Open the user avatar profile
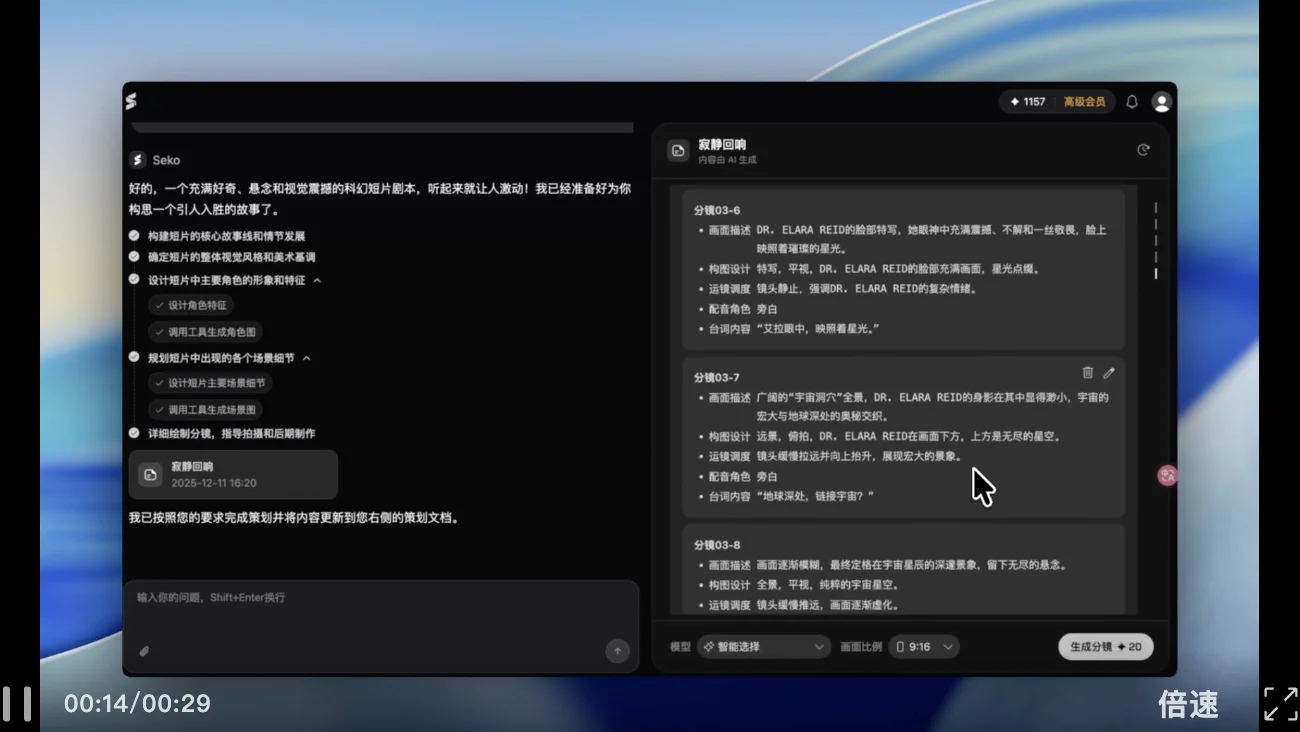This screenshot has width=1300, height=732. click(x=1161, y=101)
